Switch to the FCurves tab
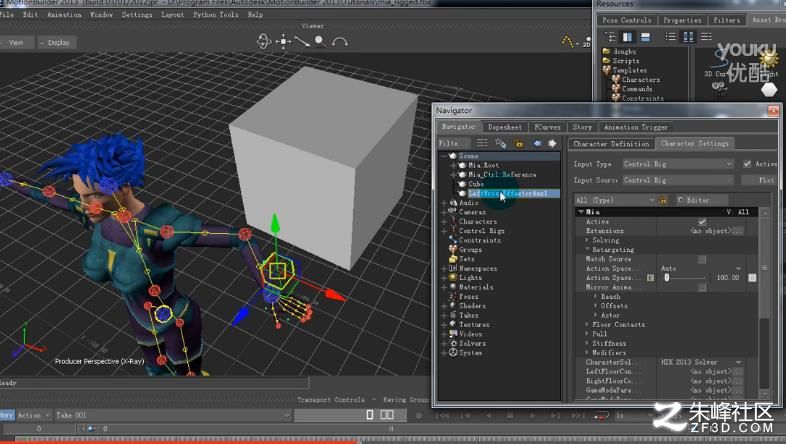This screenshot has width=786, height=444. point(547,127)
